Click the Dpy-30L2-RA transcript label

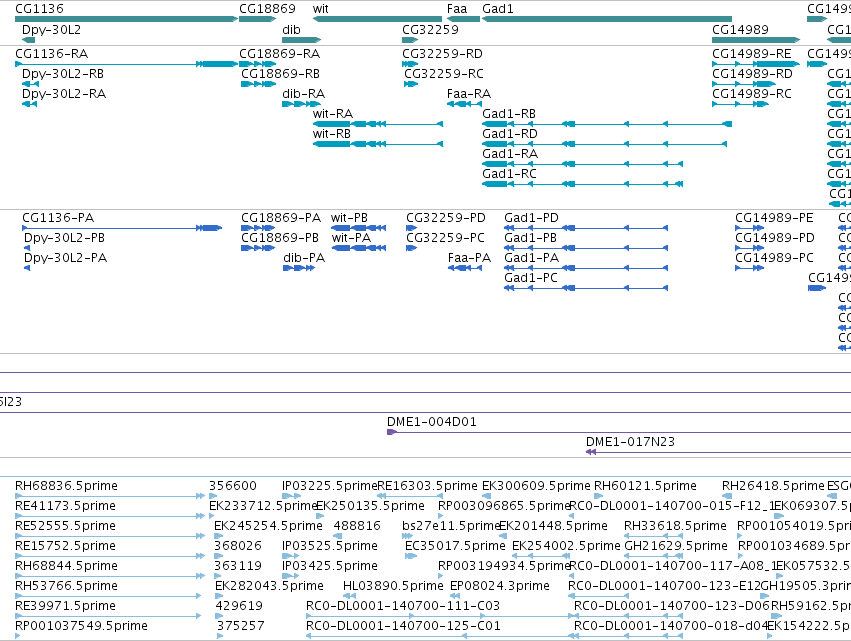(63, 94)
